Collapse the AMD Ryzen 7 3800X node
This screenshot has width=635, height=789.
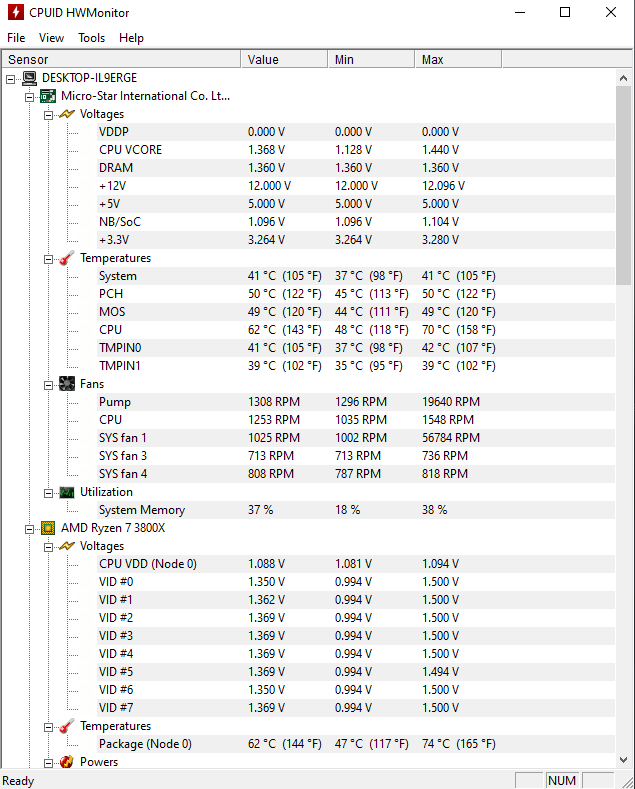[x=29, y=529]
